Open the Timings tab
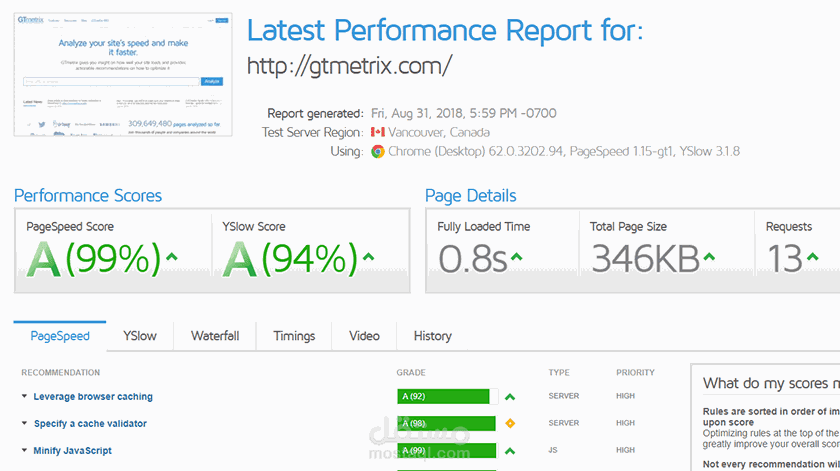 pyautogui.click(x=294, y=336)
